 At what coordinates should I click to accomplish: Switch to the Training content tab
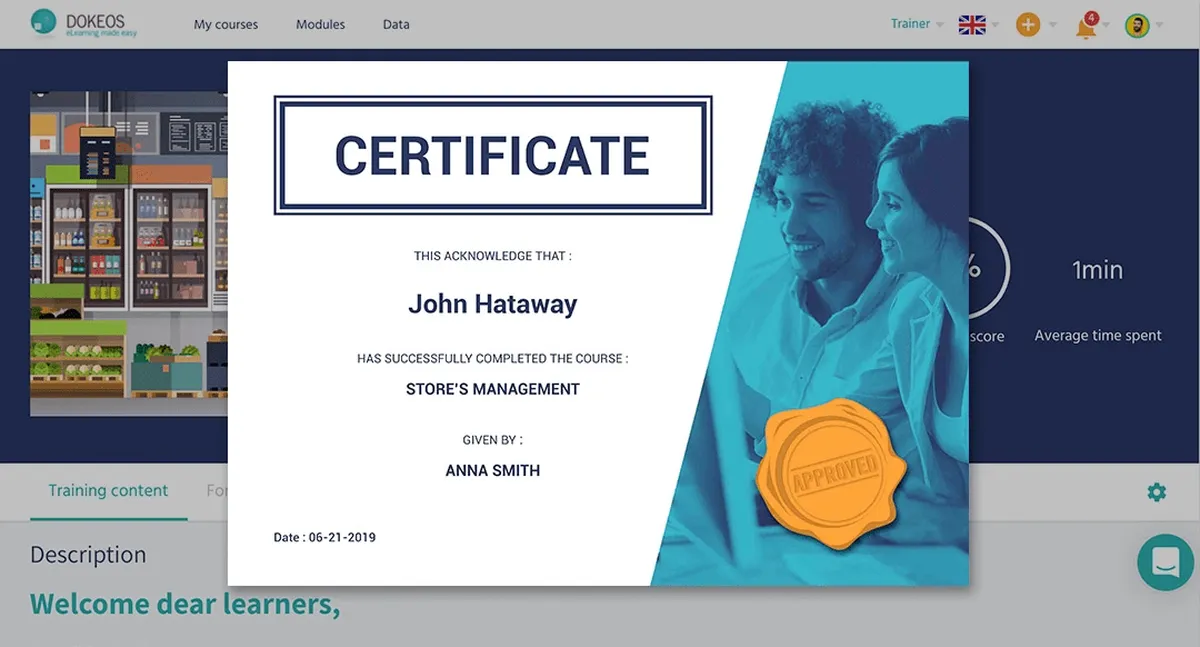pos(108,491)
